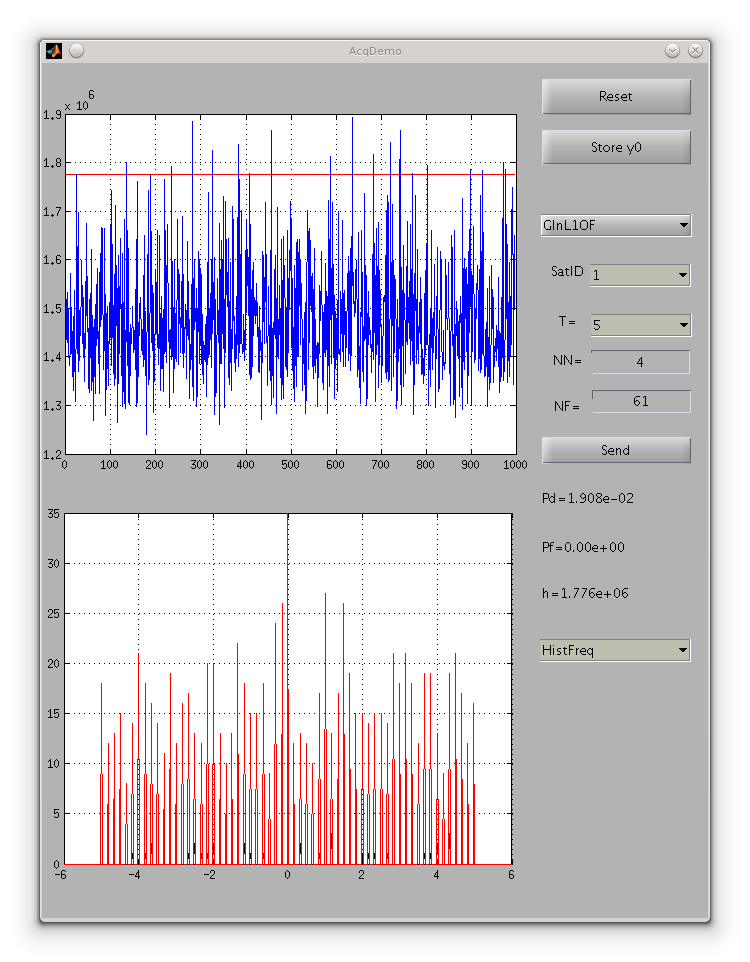Open the HistFreq plot type dropdown
The height and width of the screenshot is (962, 750).
tap(615, 651)
